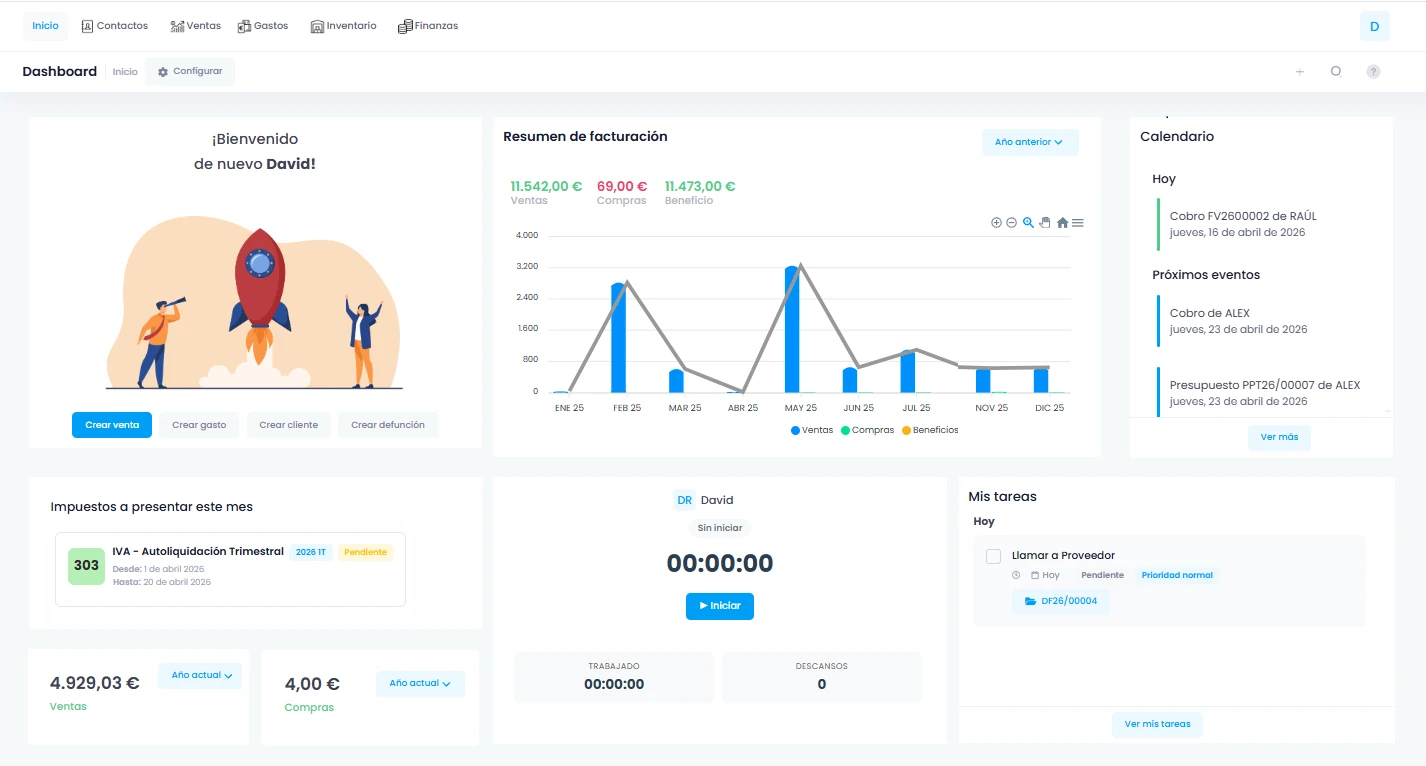The width and height of the screenshot is (1426, 766).
Task: Open help with the question mark icon
Action: (1373, 72)
